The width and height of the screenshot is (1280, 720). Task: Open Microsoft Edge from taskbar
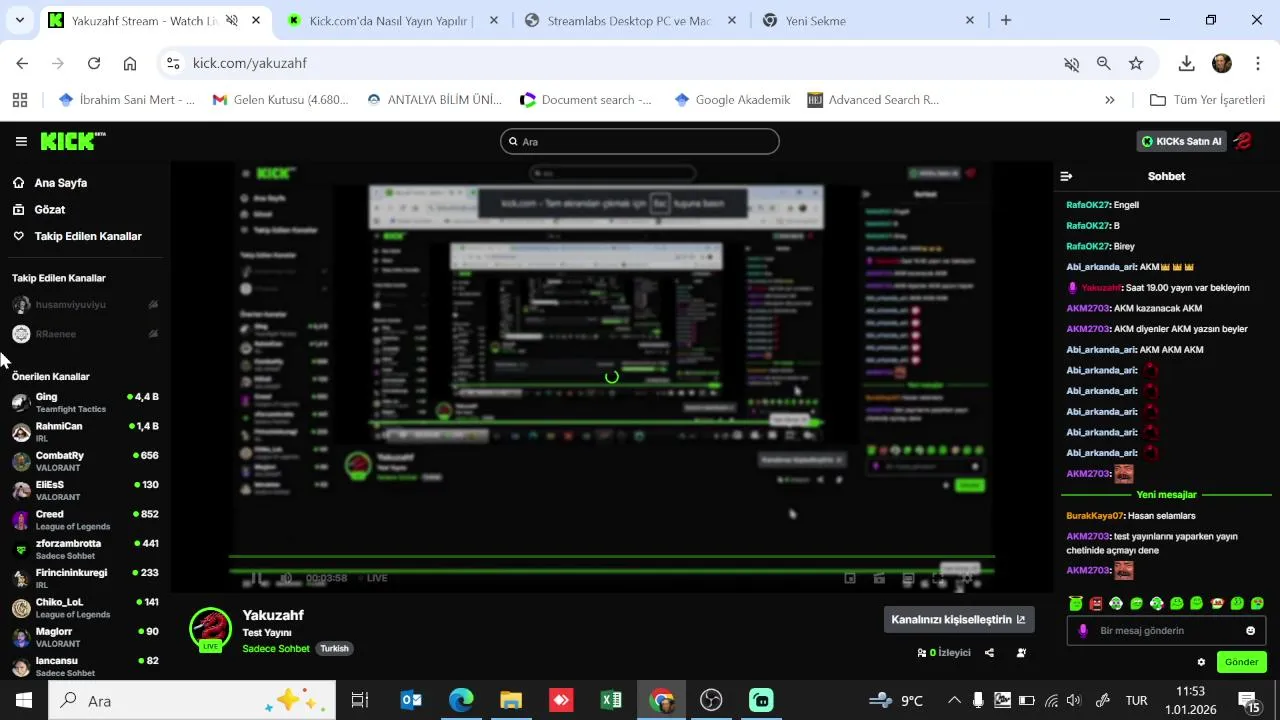coord(461,700)
